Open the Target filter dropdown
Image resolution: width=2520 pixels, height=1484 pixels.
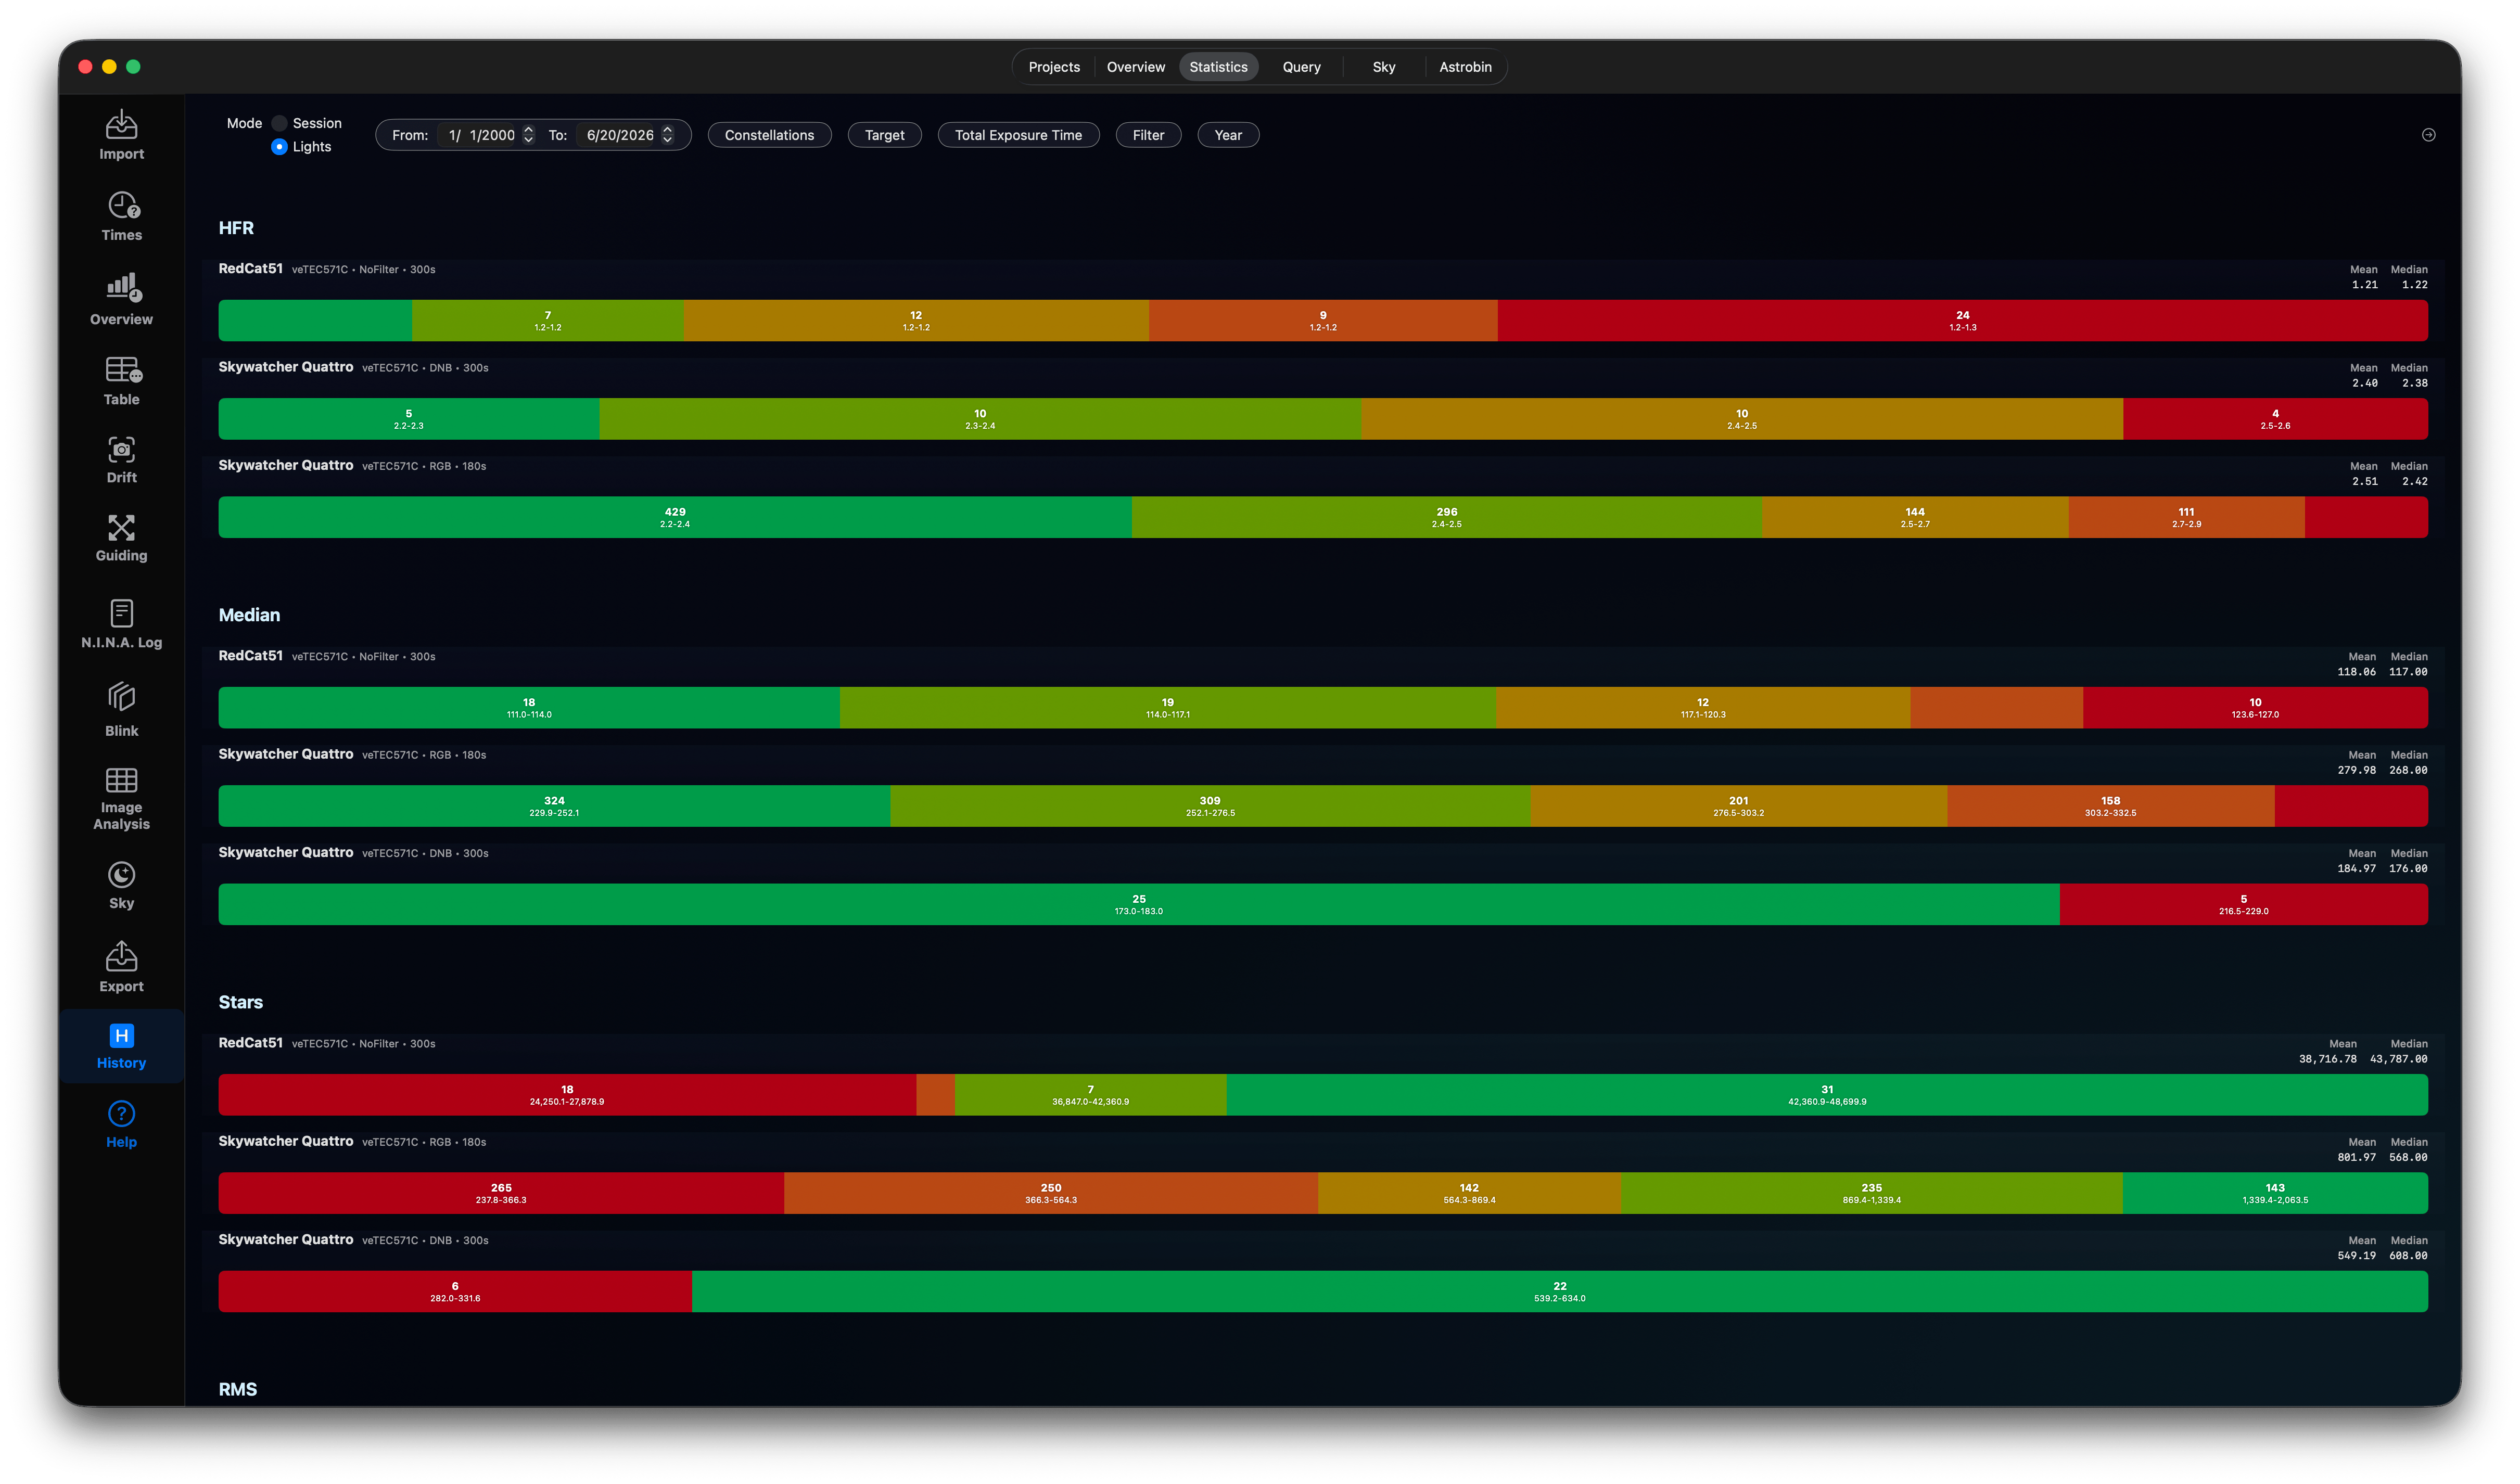pyautogui.click(x=884, y=135)
